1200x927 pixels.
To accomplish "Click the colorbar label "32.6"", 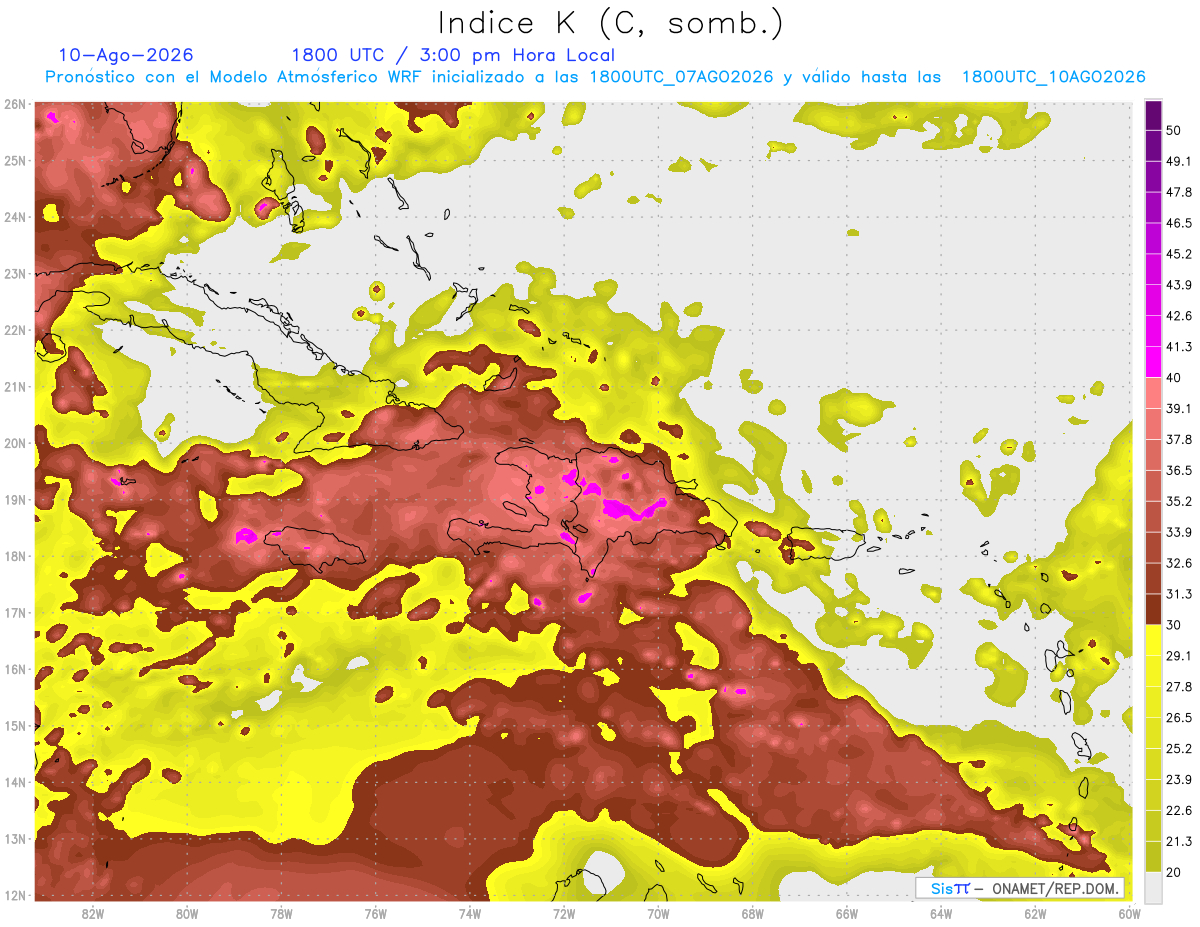I will 1179,563.
